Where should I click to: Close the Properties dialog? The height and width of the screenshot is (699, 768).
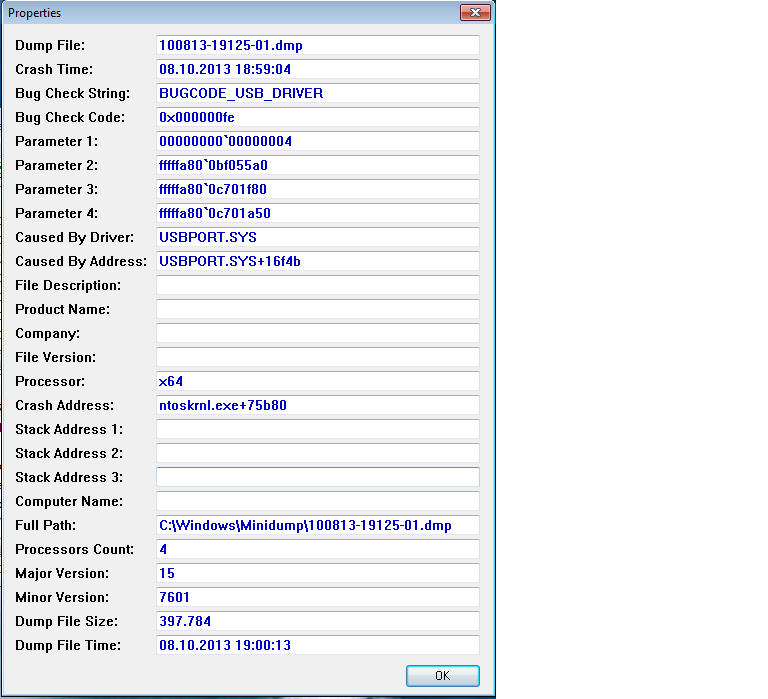click(x=475, y=13)
